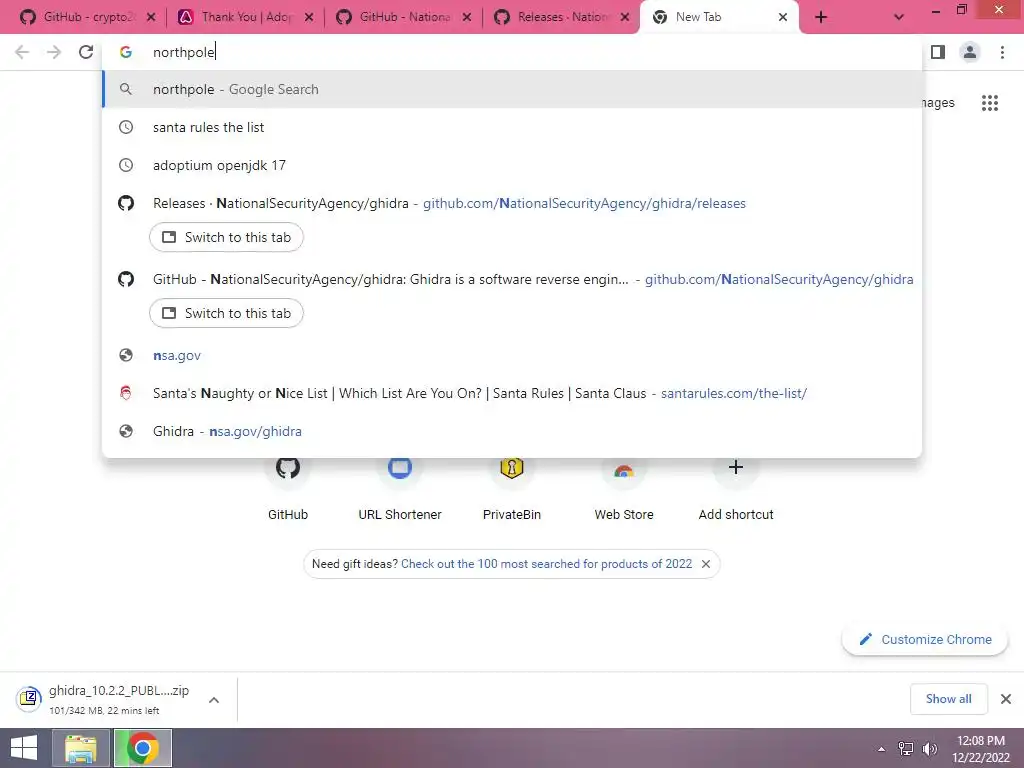Dismiss the gift ideas promo

pyautogui.click(x=706, y=564)
